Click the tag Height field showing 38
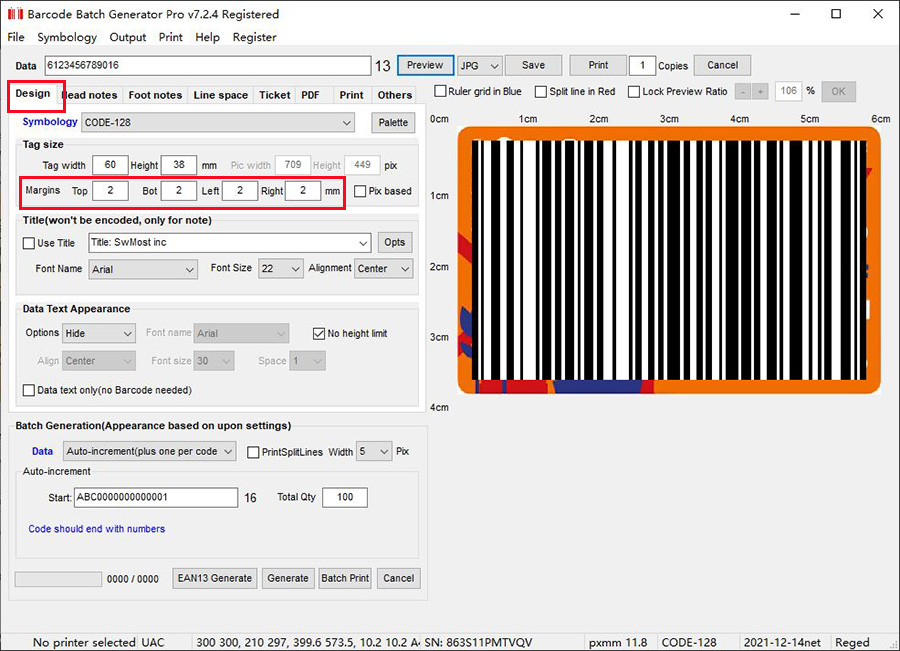The height and width of the screenshot is (651, 900). coord(179,165)
